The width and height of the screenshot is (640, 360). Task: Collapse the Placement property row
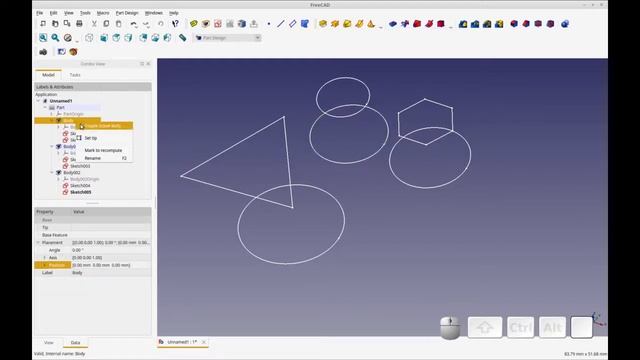click(38, 242)
